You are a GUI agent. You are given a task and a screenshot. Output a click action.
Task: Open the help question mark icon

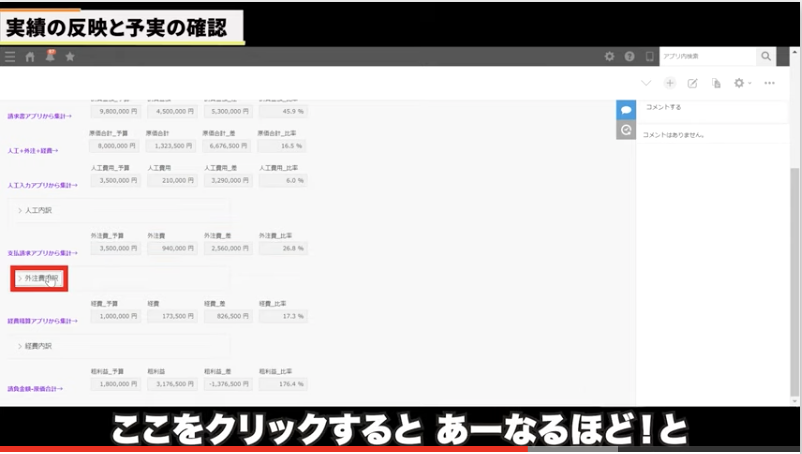(x=630, y=57)
